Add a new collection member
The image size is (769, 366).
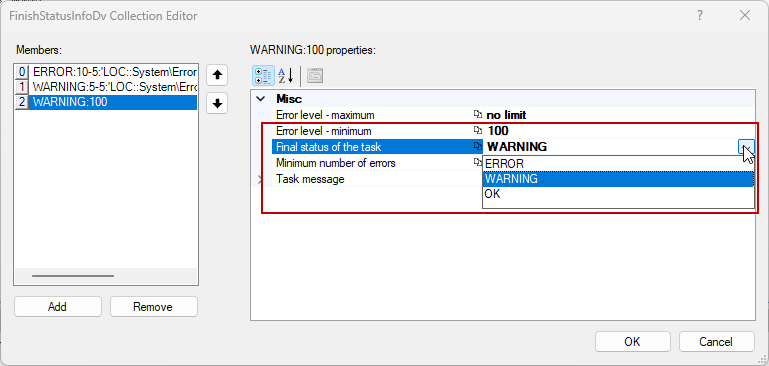click(57, 307)
